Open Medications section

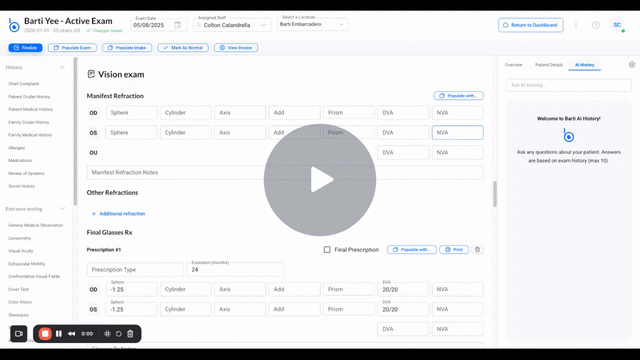[20, 160]
